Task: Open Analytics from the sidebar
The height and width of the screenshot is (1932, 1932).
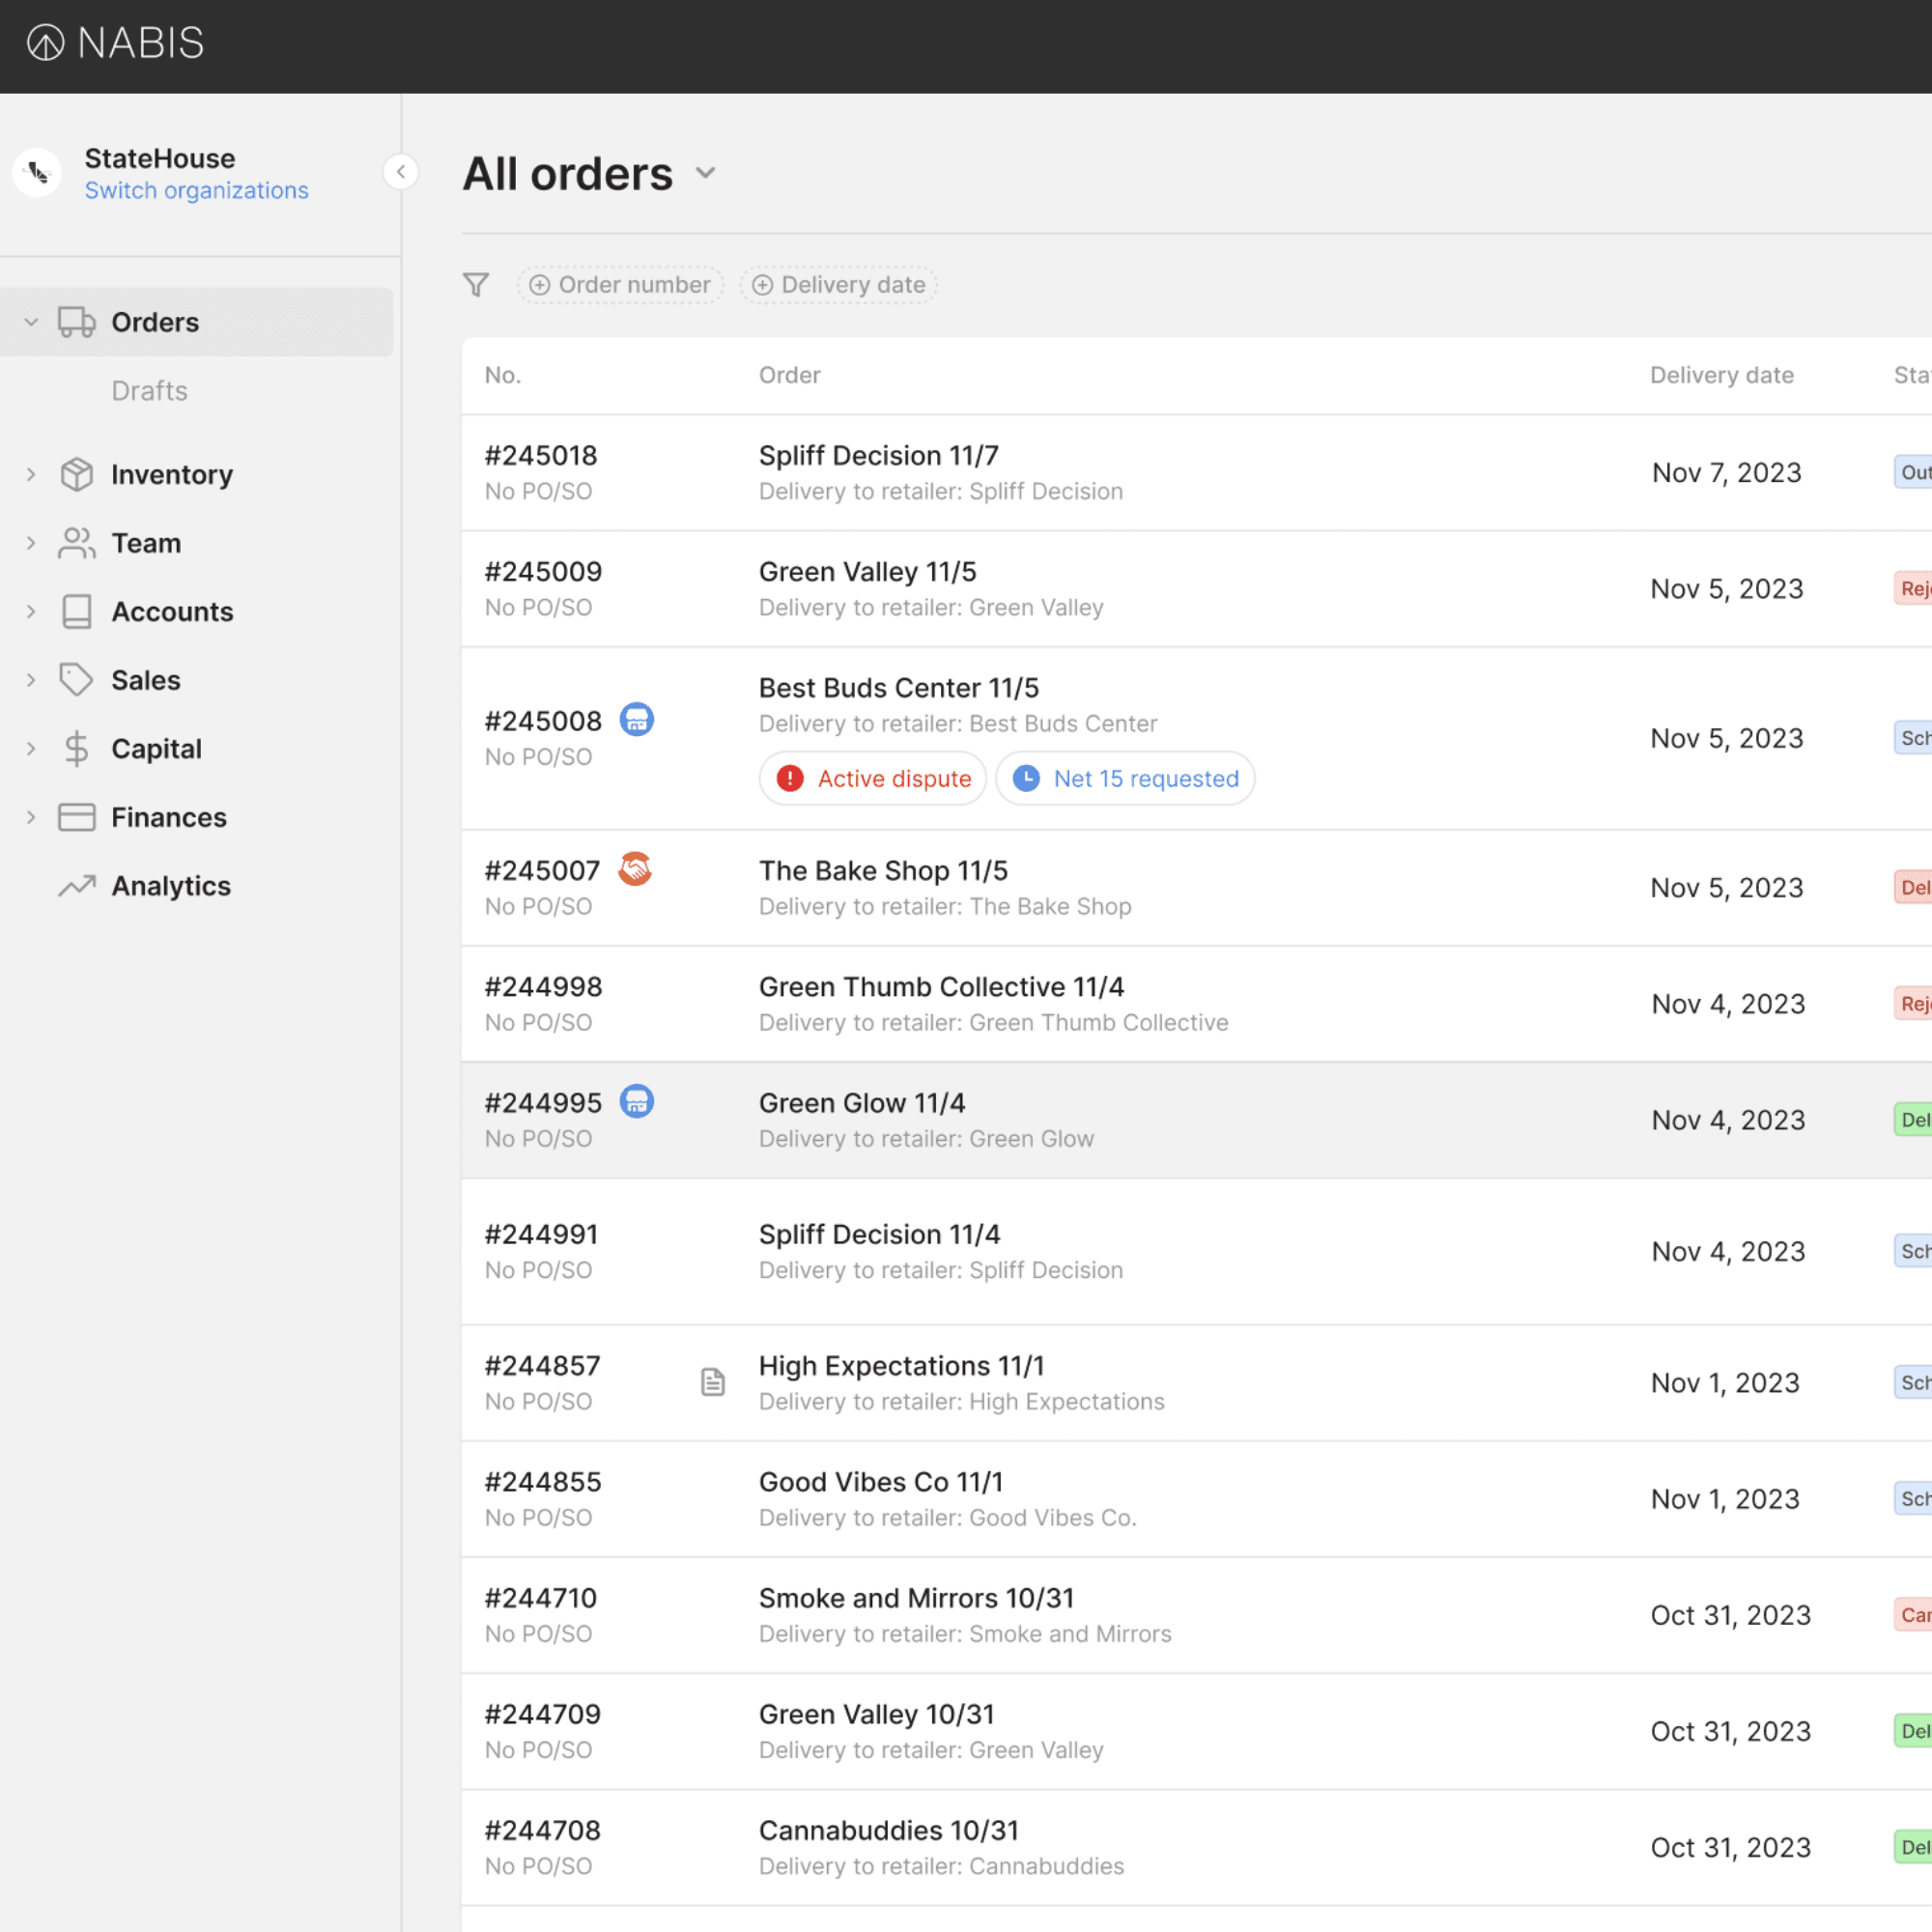Action: point(171,886)
